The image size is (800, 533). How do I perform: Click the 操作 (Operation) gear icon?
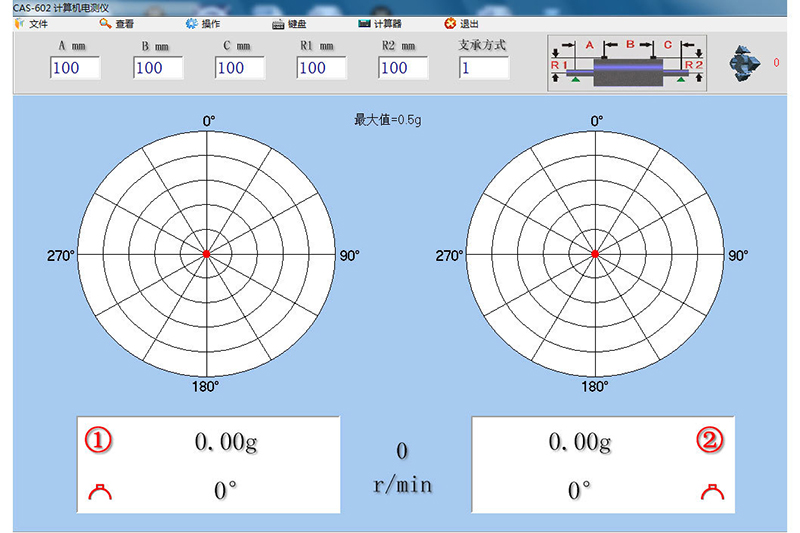pyautogui.click(x=191, y=23)
